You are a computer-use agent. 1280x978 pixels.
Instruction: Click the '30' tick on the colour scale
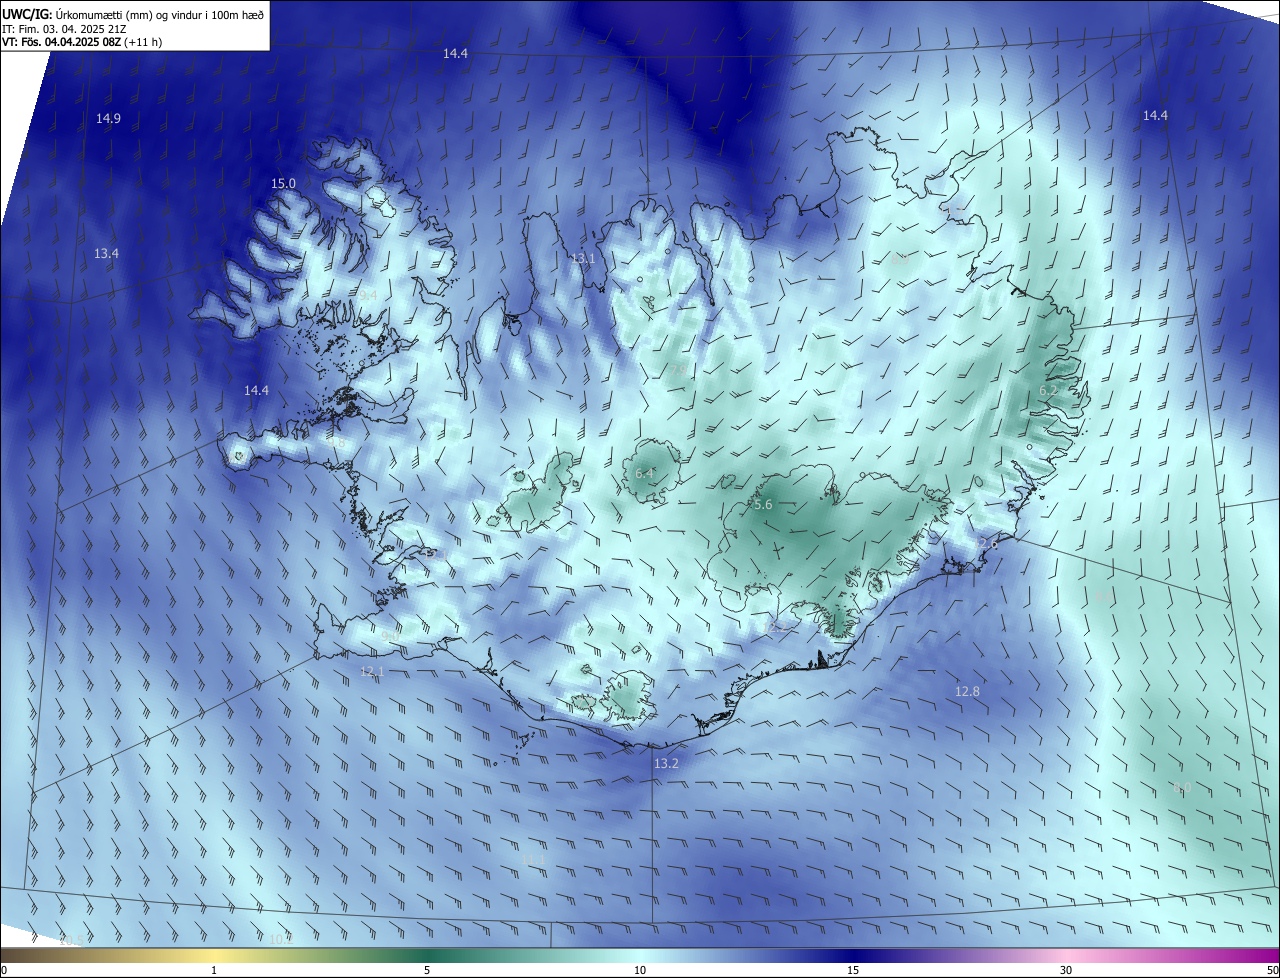click(x=1066, y=970)
